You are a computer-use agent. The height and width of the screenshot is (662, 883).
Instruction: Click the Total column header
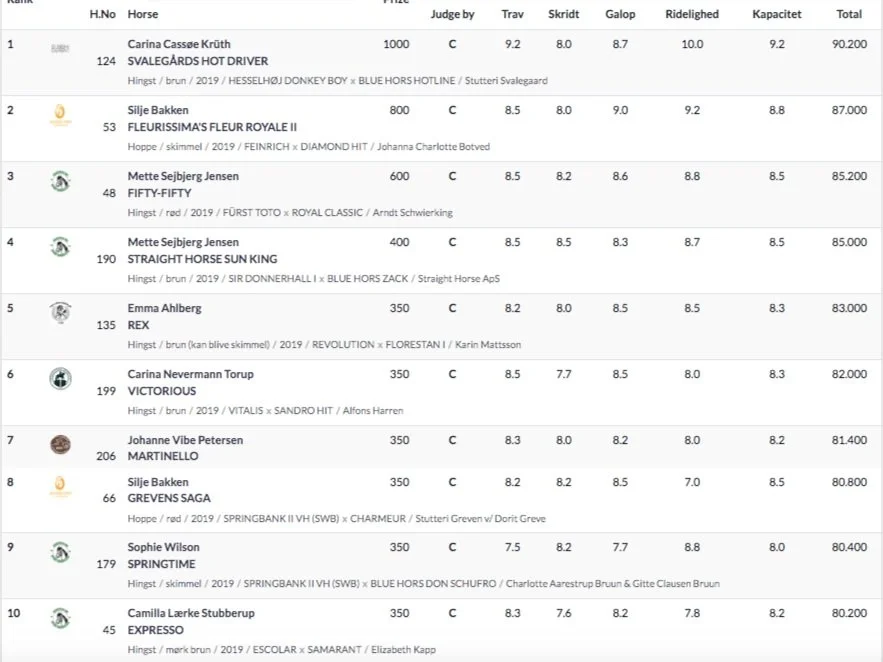click(849, 14)
